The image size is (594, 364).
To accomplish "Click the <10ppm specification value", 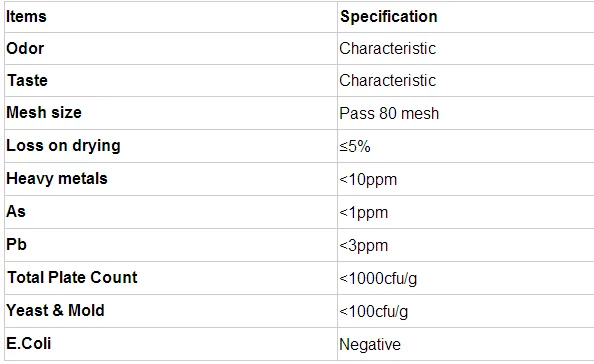I will click(368, 179).
